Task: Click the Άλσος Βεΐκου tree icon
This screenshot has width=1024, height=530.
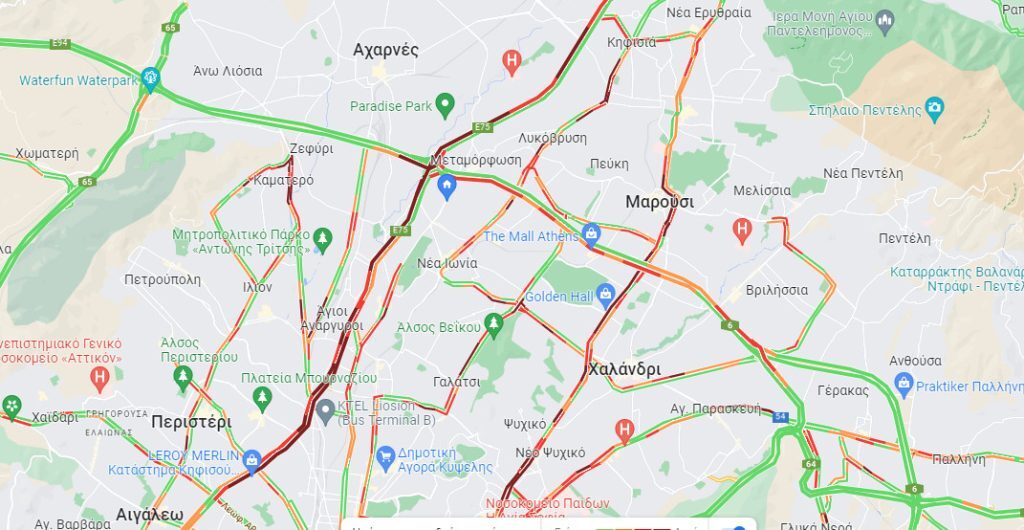Action: point(494,326)
